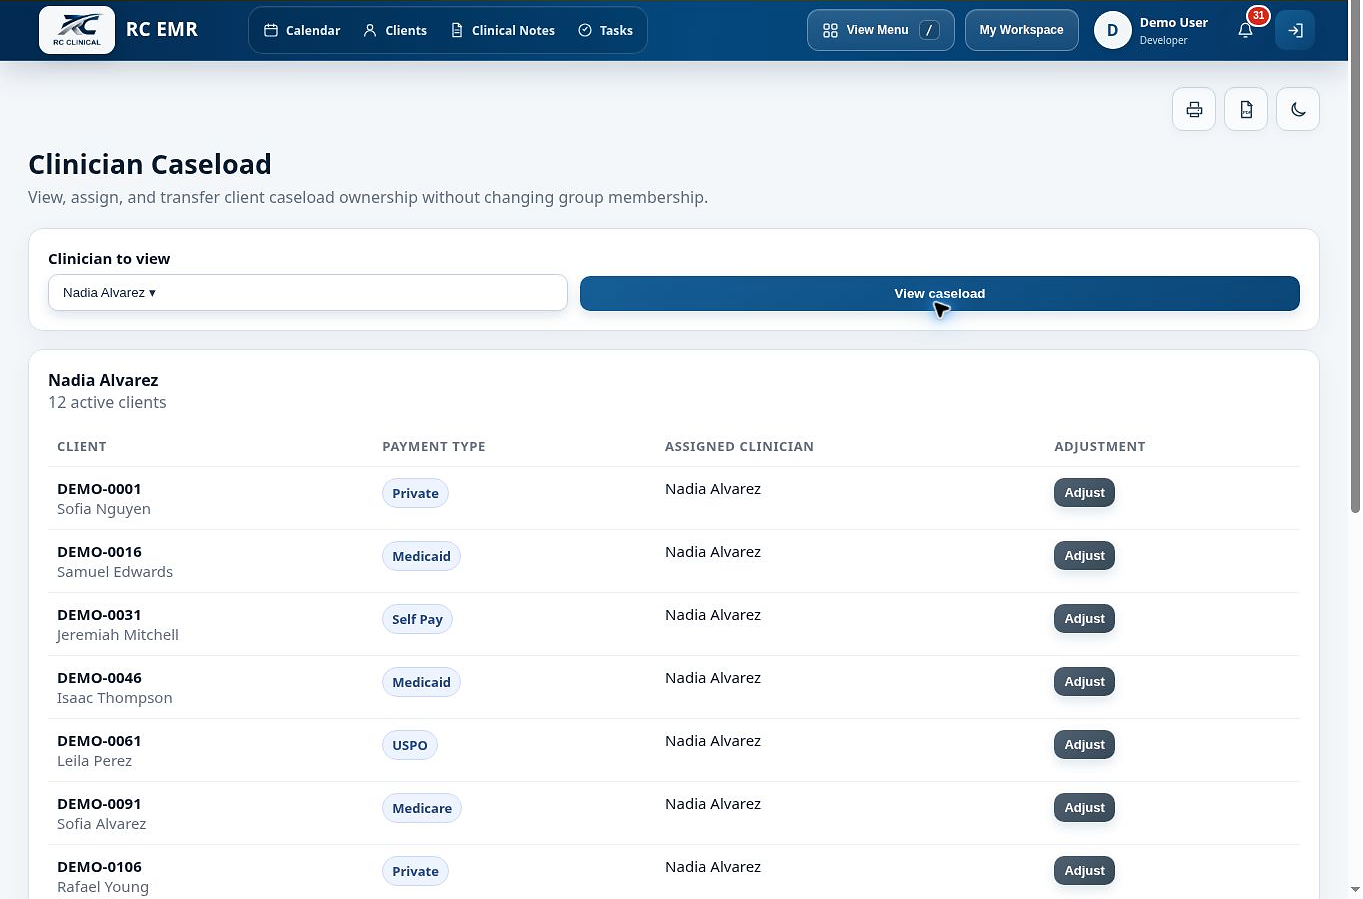Open the notifications bell icon
The image size is (1363, 899).
pos(1246,30)
